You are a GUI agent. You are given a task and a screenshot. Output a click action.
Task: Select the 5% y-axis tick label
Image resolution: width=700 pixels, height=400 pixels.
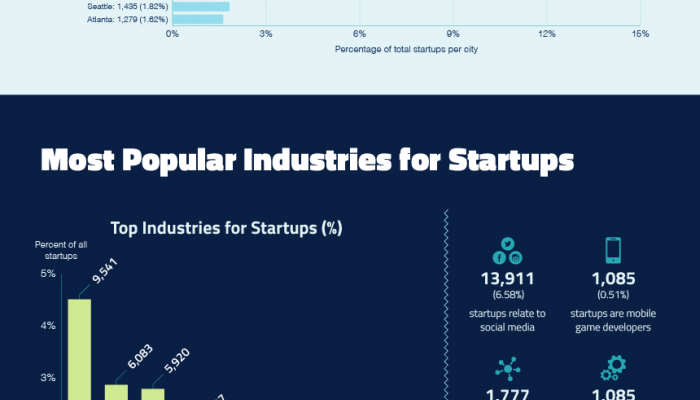pos(48,273)
